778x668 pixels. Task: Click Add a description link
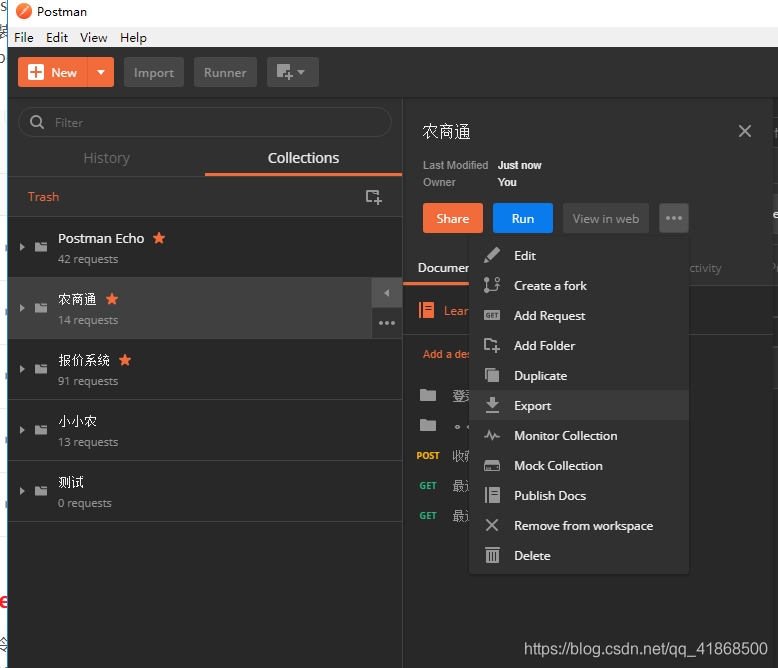point(446,354)
